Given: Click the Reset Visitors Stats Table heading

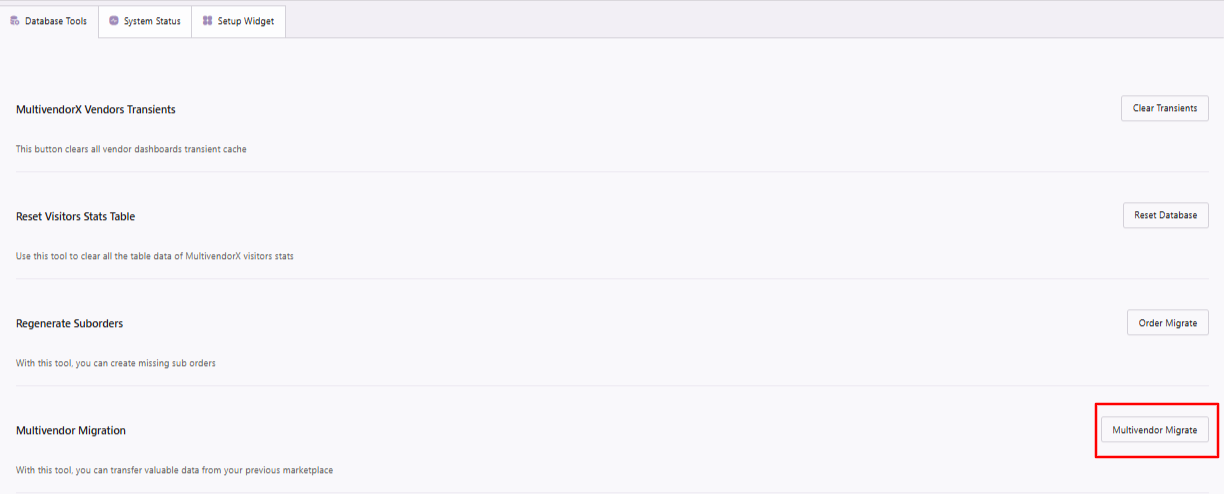Looking at the screenshot, I should pyautogui.click(x=75, y=216).
